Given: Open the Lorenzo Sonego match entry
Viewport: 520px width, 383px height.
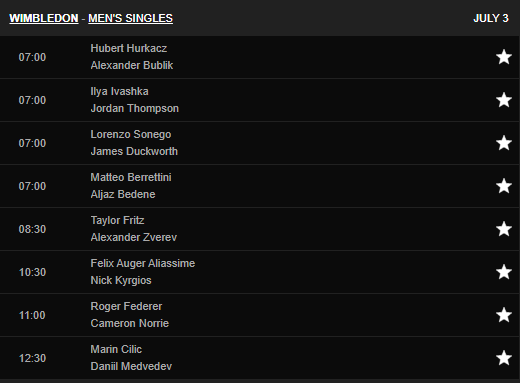Looking at the screenshot, I should click(x=260, y=143).
